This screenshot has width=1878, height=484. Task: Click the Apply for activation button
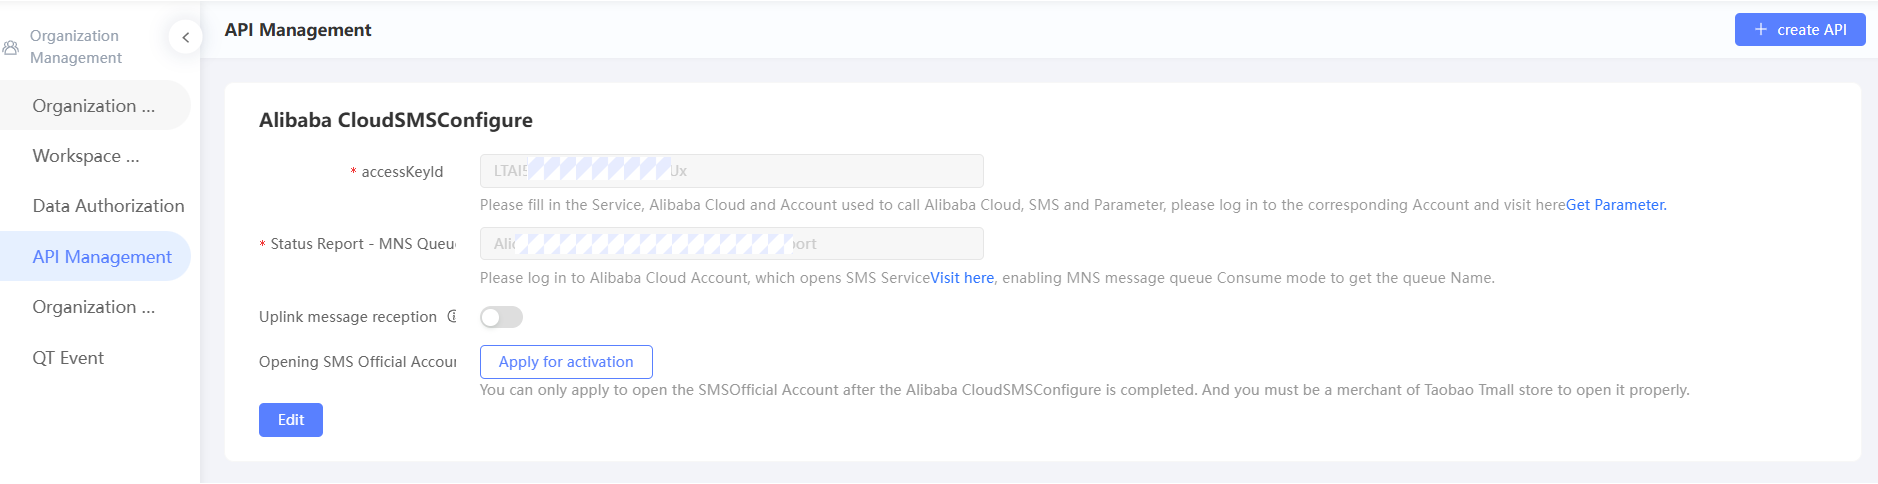click(x=566, y=362)
